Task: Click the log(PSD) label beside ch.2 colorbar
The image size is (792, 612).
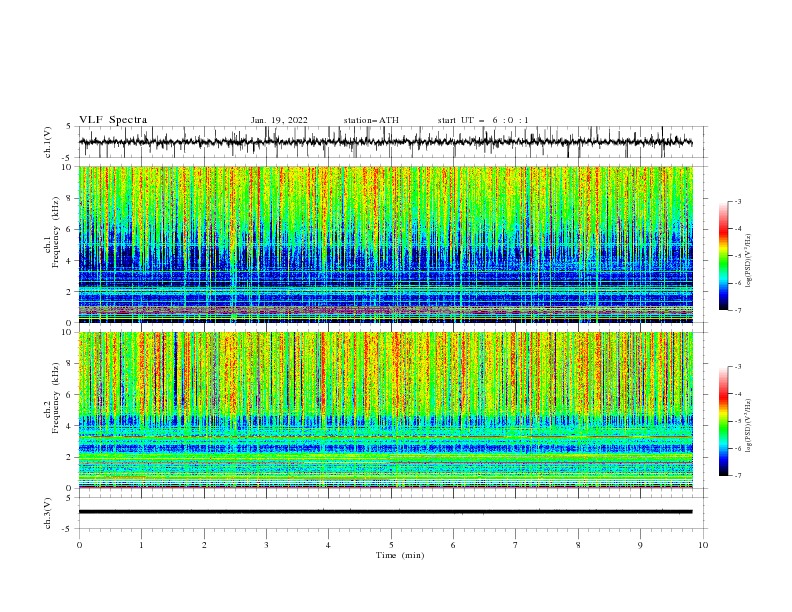Action: click(748, 426)
